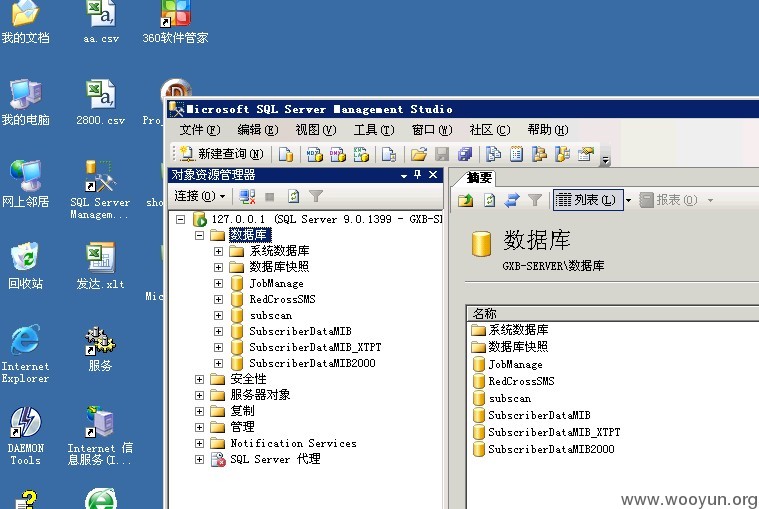This screenshot has width=759, height=509.
Task: Select 数据库快照 in the summary list
Action: (518, 347)
